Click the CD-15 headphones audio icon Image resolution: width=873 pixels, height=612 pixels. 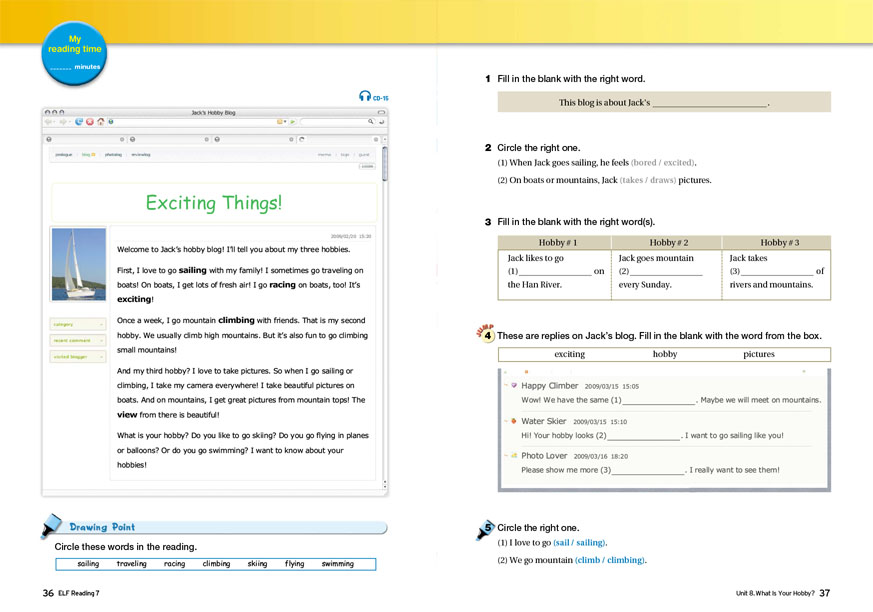[x=364, y=97]
